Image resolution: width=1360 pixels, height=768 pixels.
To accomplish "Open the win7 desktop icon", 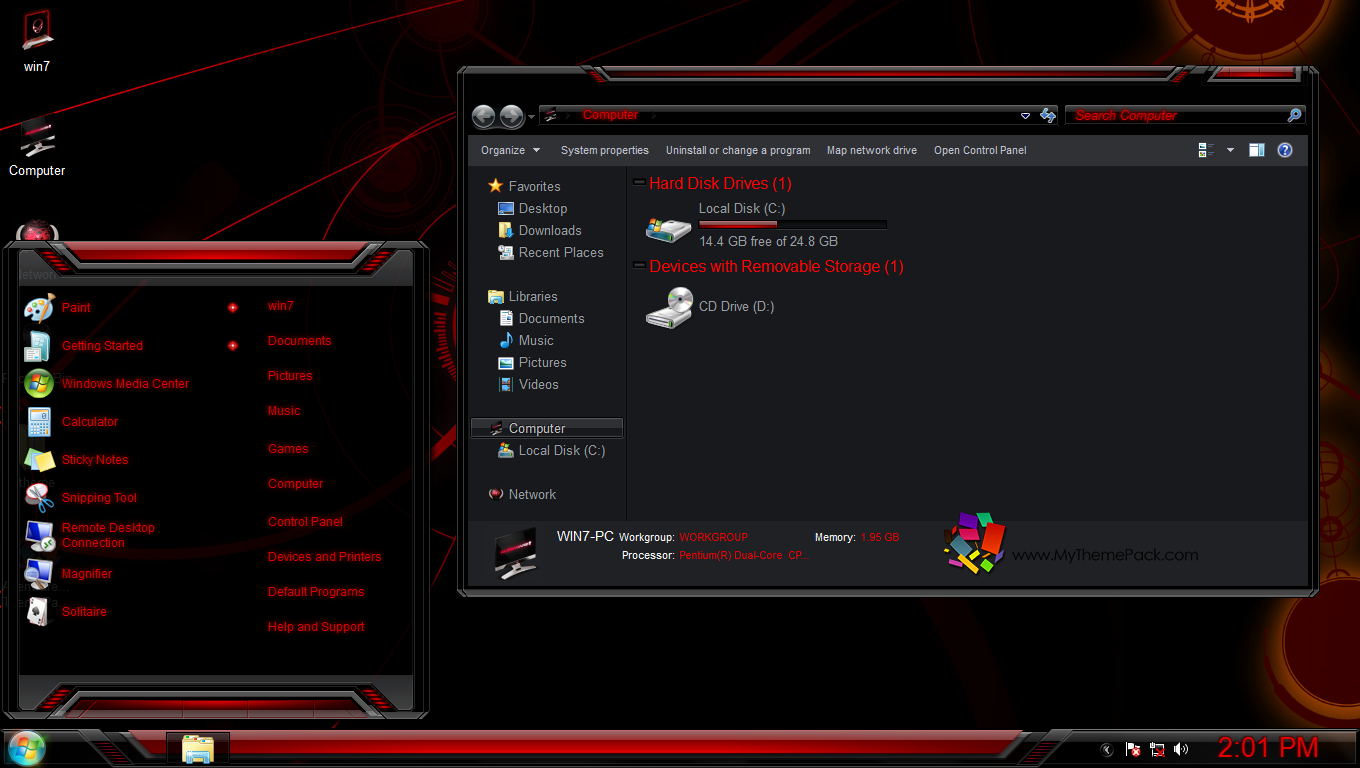I will coord(37,42).
